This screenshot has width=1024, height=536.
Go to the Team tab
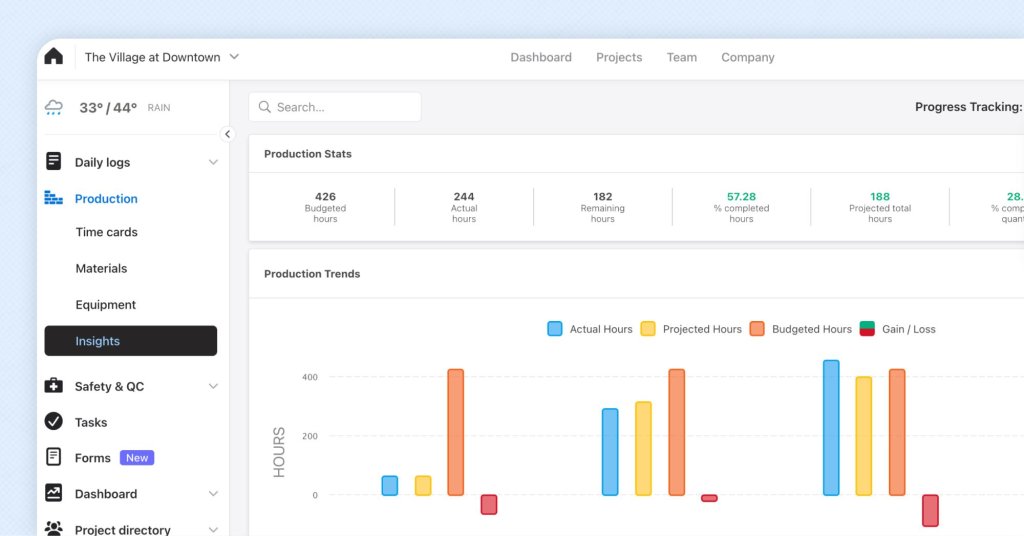click(682, 57)
